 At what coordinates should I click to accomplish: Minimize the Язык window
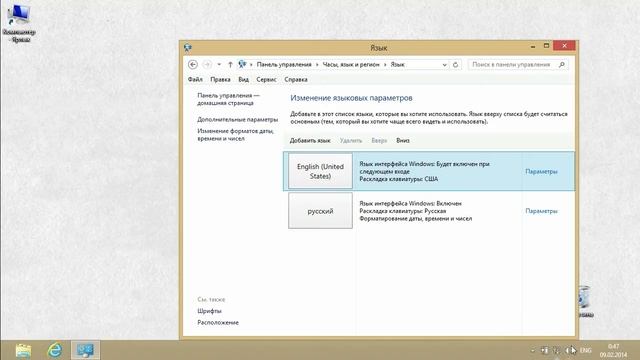[x=533, y=46]
